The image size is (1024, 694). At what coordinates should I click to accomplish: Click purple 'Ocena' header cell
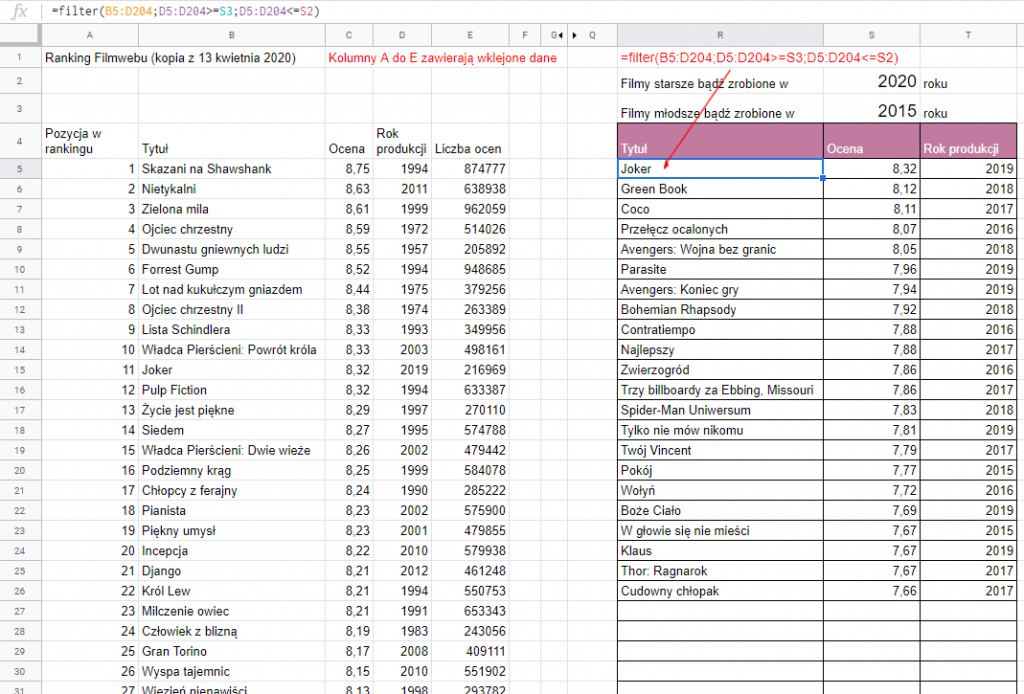(x=871, y=141)
